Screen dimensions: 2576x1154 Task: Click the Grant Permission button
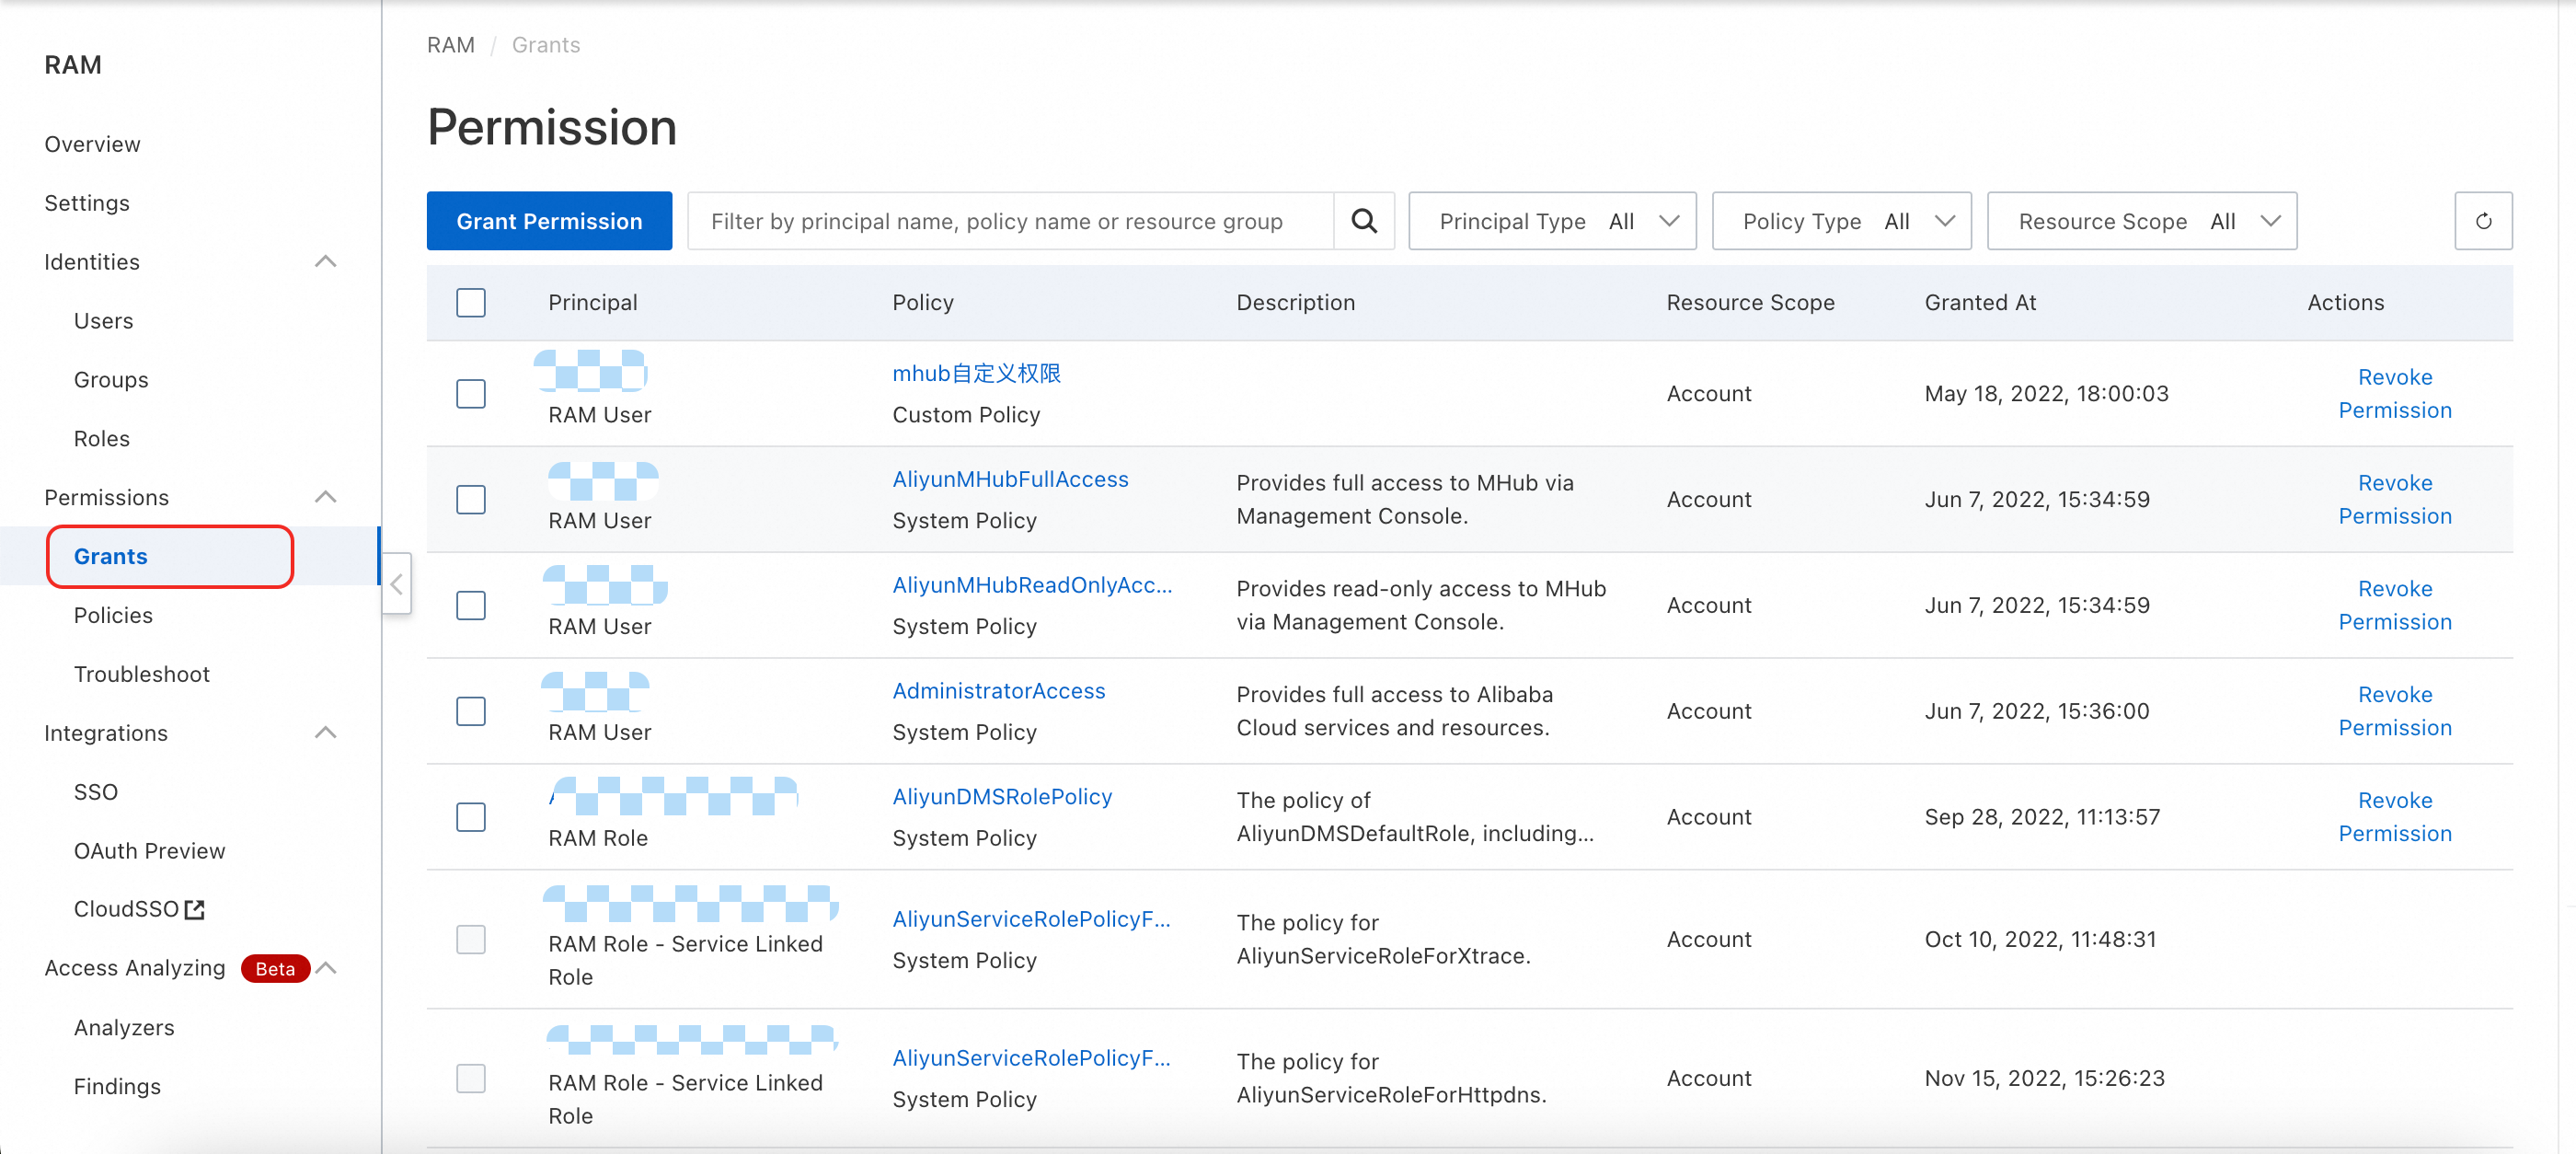pyautogui.click(x=549, y=221)
